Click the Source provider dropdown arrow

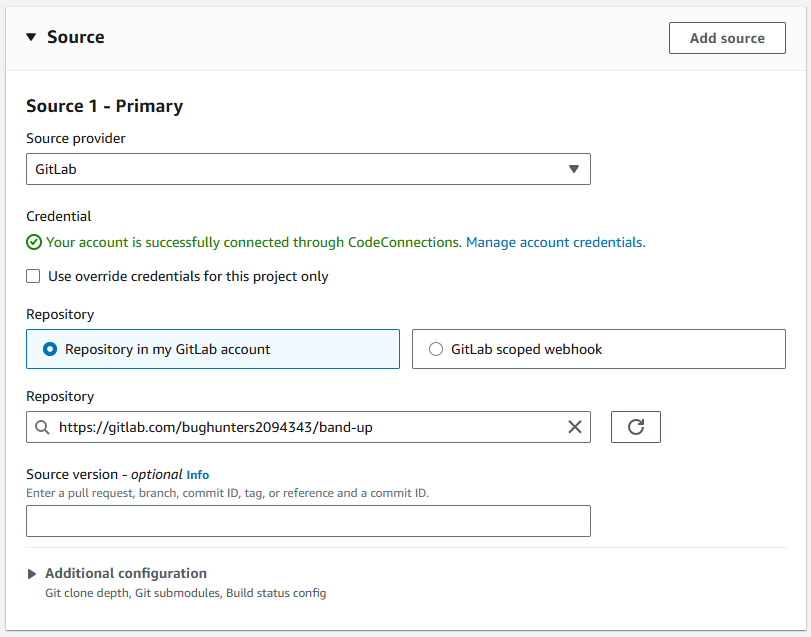pos(575,169)
